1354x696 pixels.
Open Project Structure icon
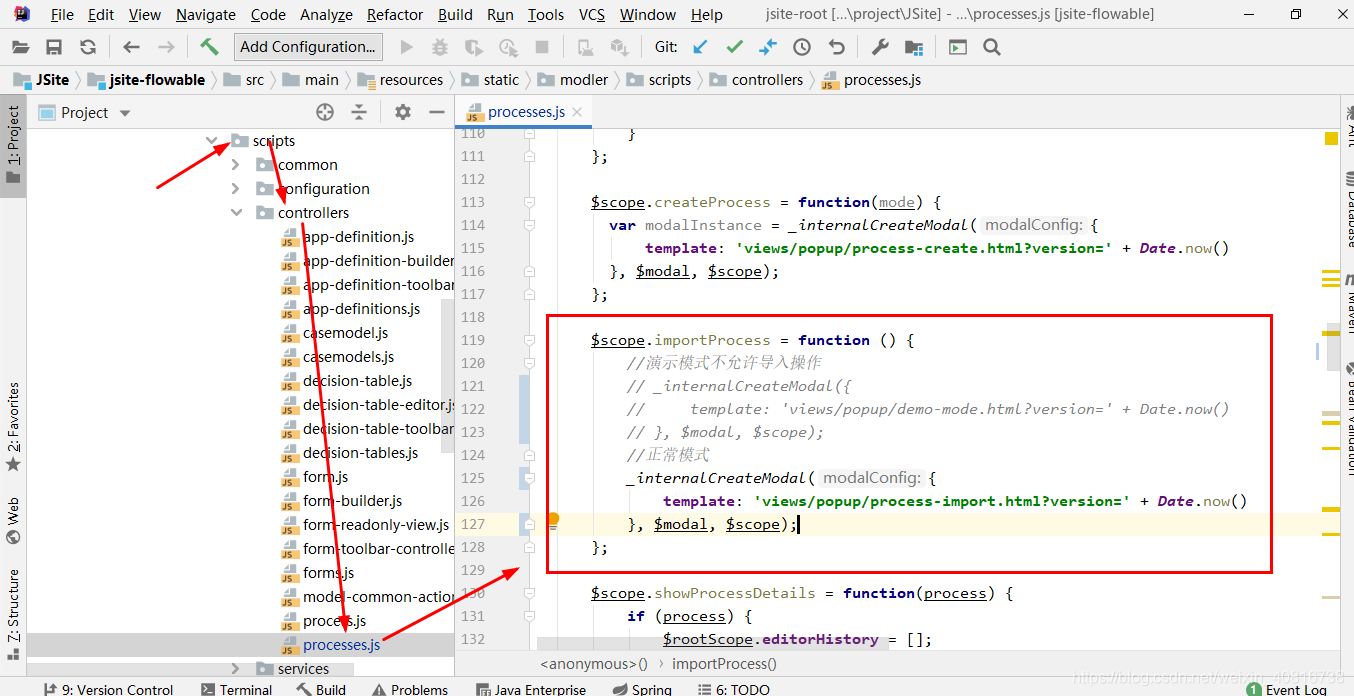coord(914,47)
